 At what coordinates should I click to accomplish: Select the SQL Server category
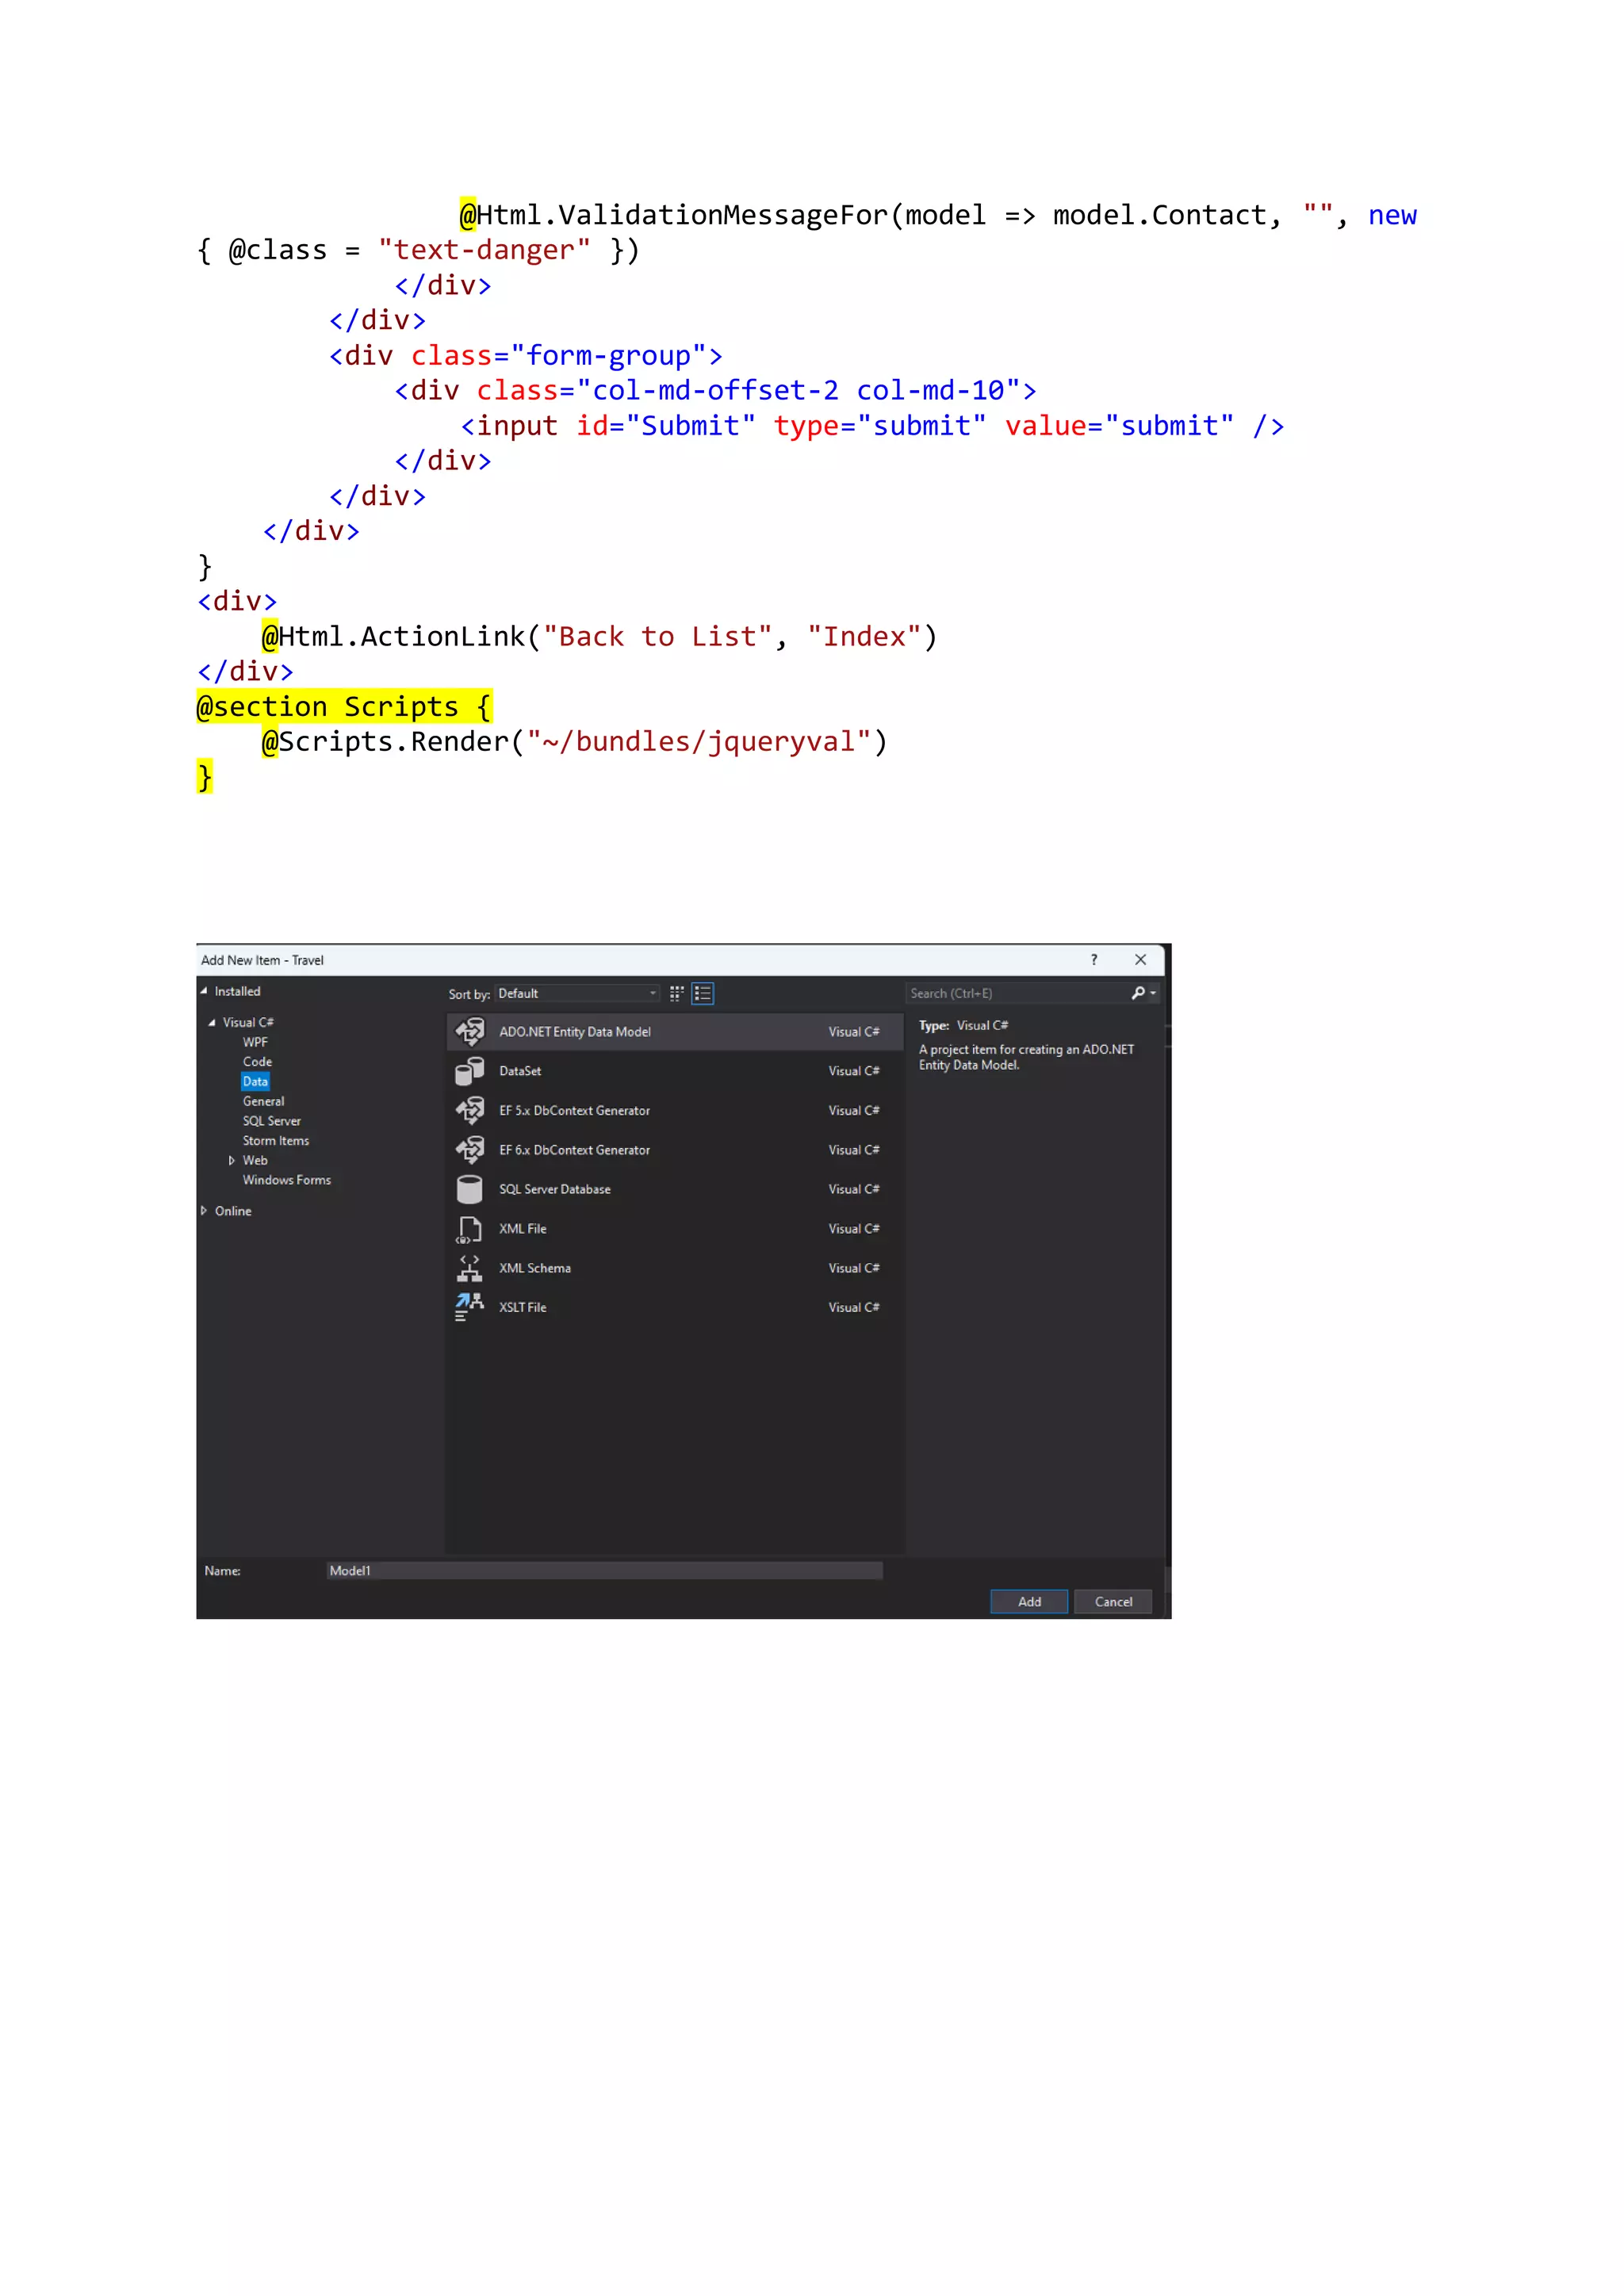coord(271,1121)
